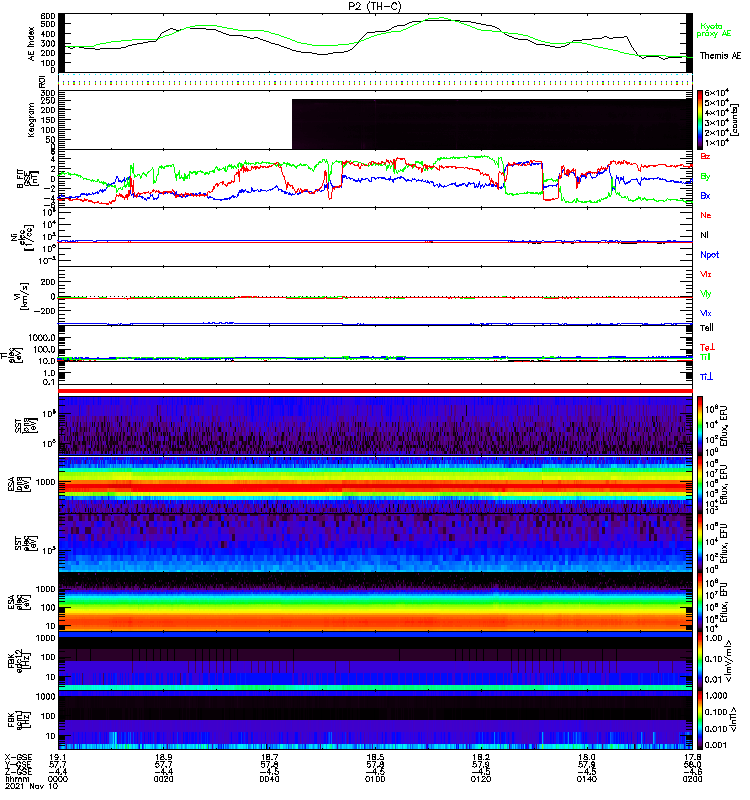
Task: Click the 0020 time tick label
Action: 163,779
